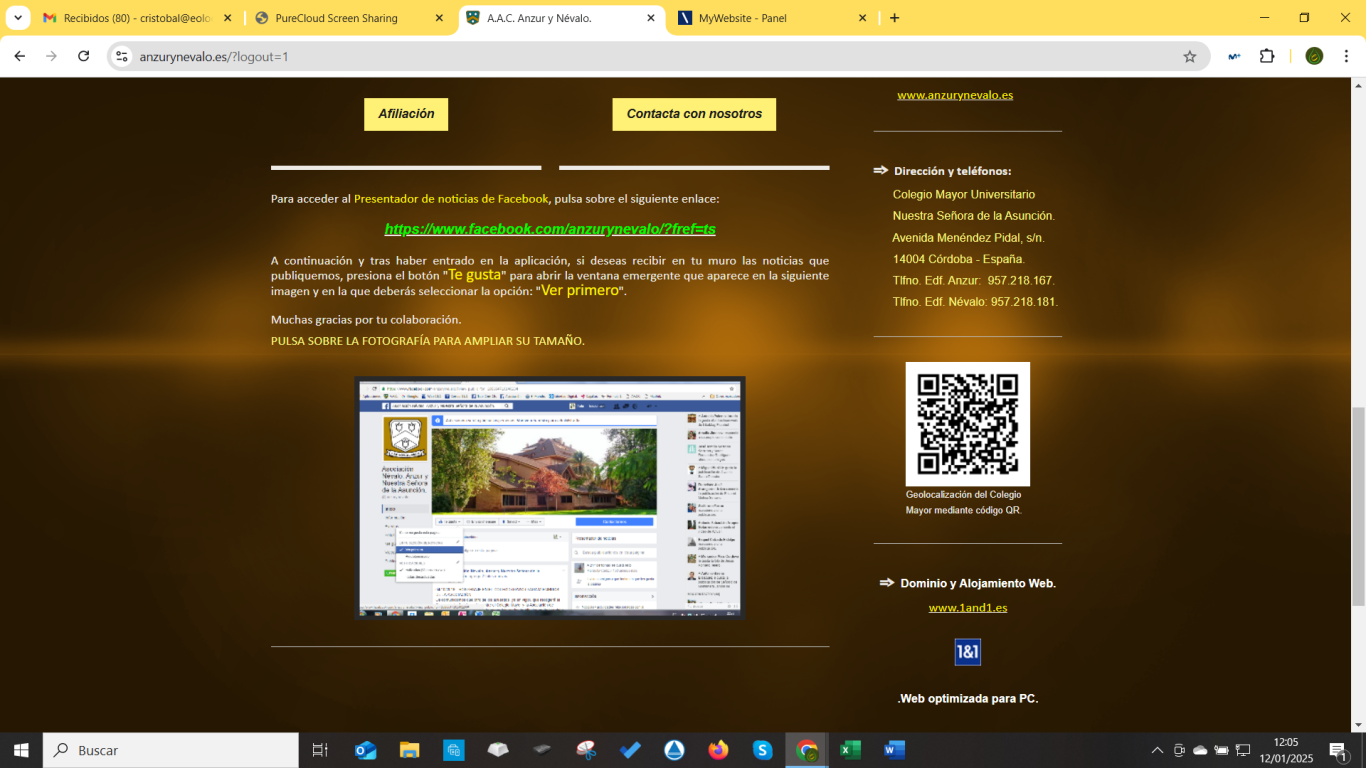Click the Afiliación button
This screenshot has width=1366, height=768.
[x=406, y=114]
